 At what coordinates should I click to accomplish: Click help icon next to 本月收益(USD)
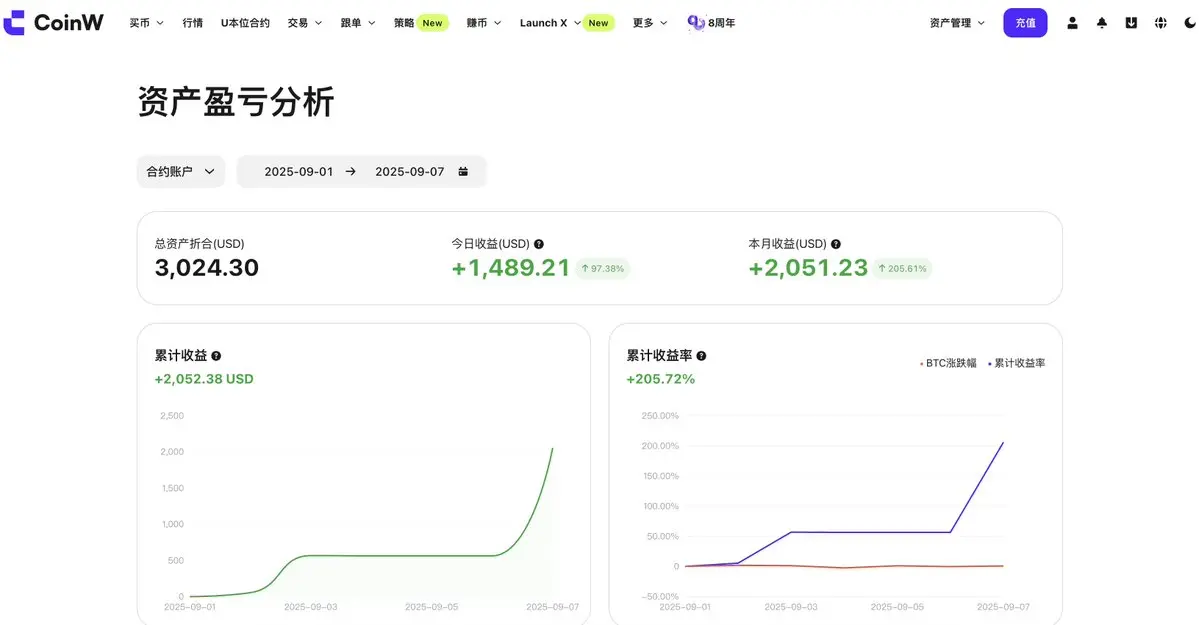(836, 244)
